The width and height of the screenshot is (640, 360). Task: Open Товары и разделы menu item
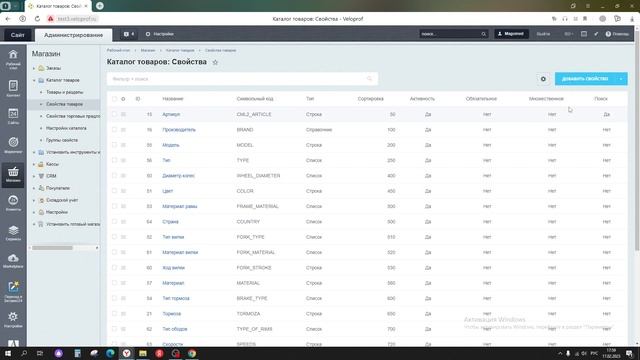coord(64,92)
